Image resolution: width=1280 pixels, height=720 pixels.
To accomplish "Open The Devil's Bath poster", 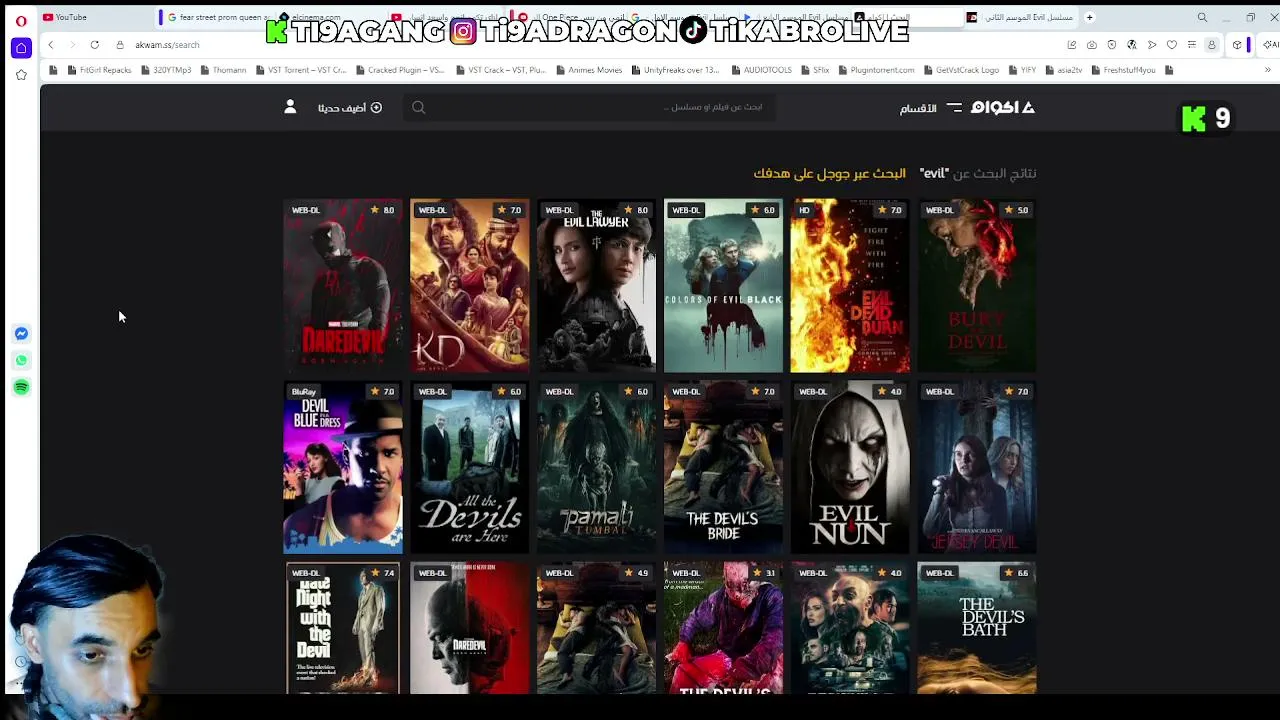I will point(977,628).
